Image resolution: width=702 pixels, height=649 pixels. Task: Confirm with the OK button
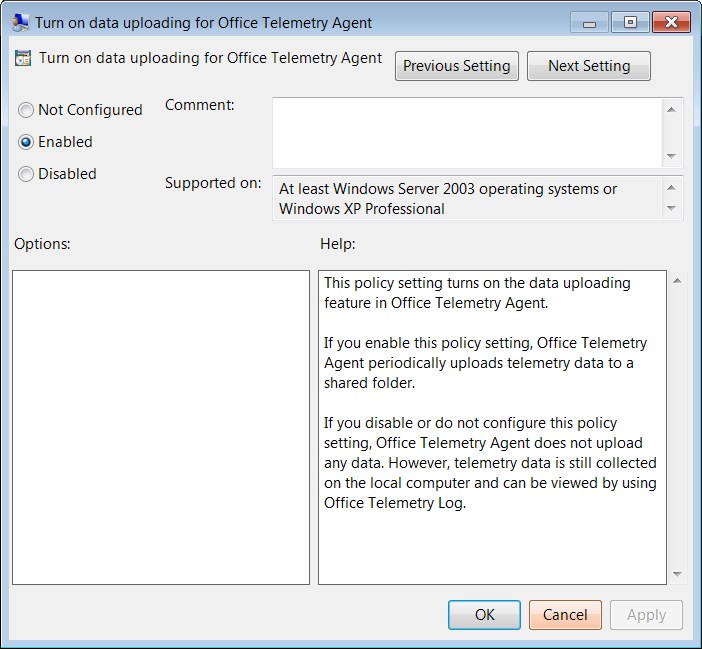tap(484, 615)
